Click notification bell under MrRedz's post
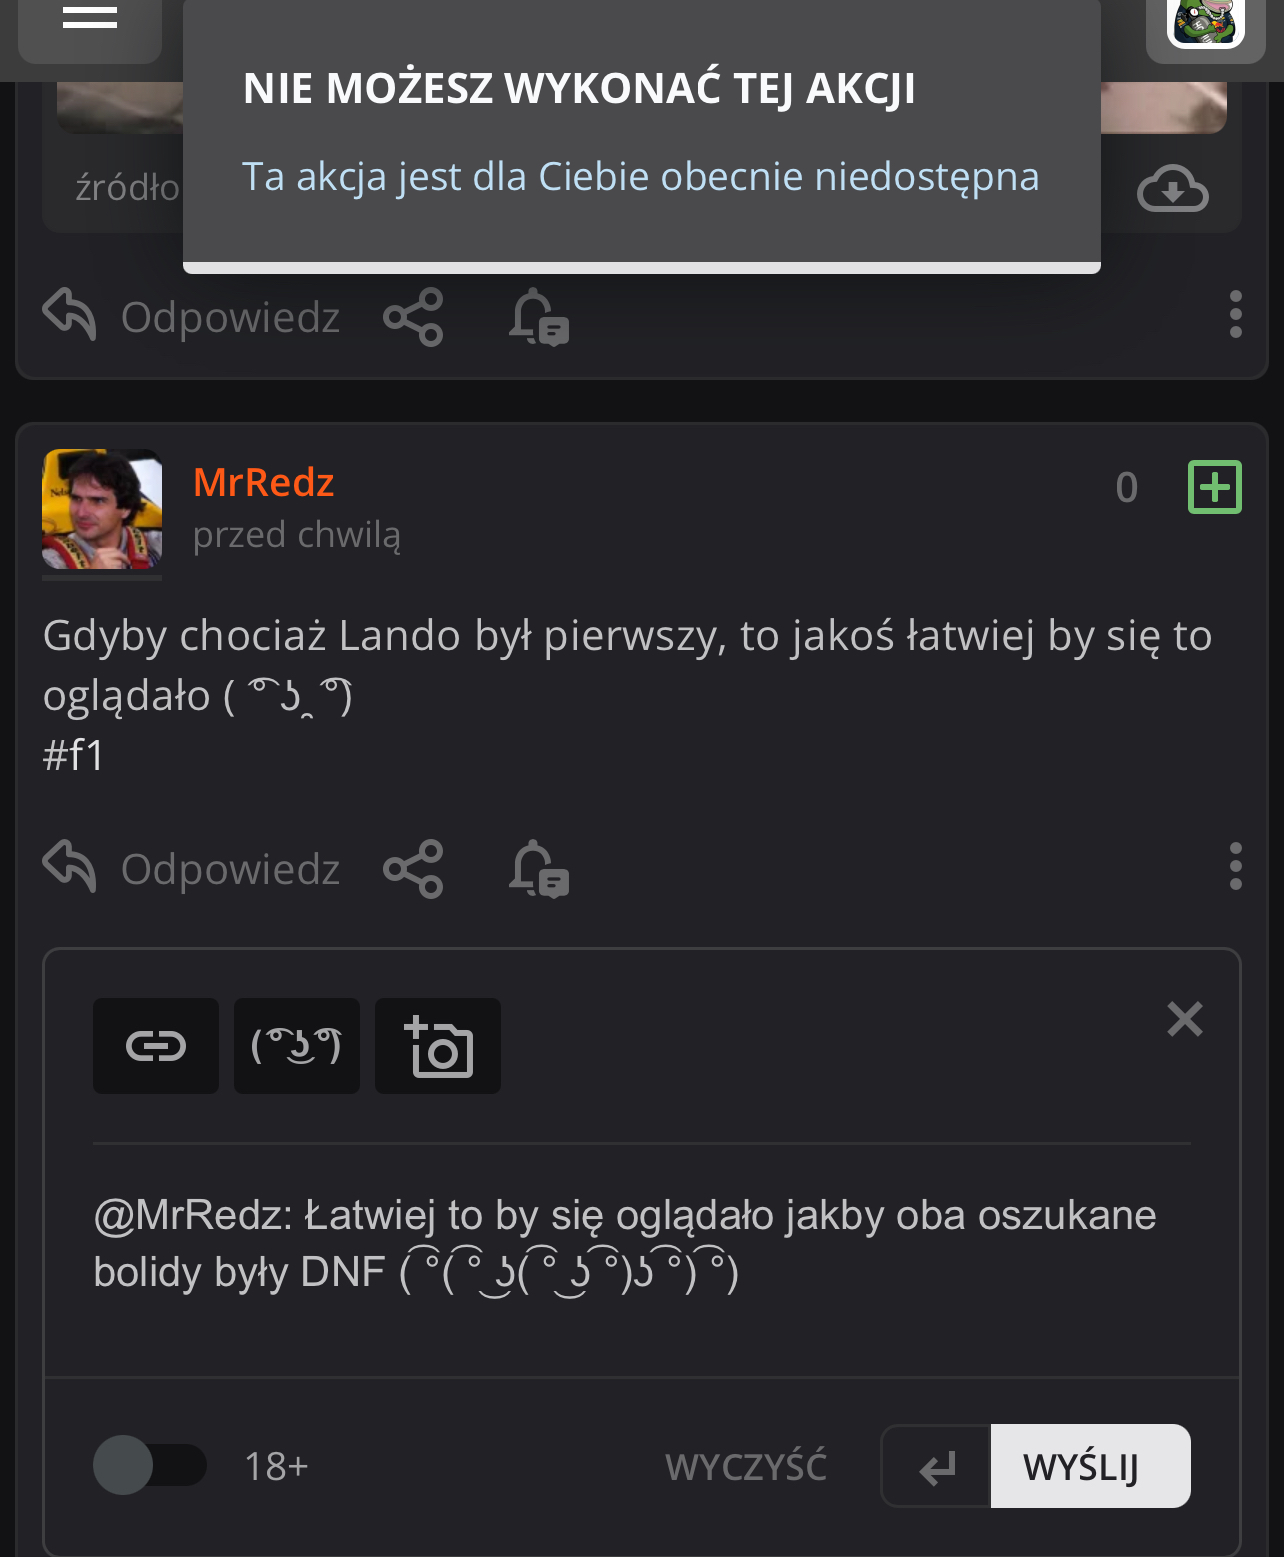 click(x=538, y=868)
